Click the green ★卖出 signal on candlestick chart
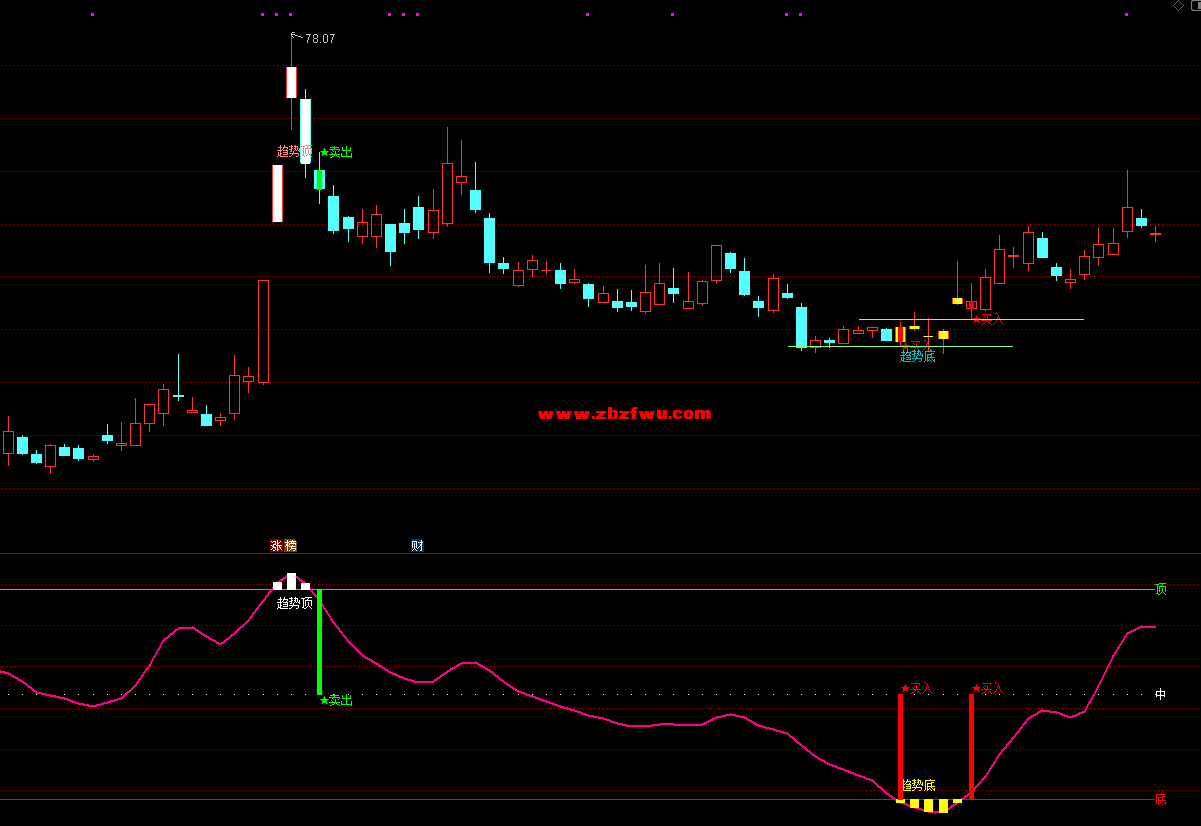This screenshot has height=826, width=1201. click(337, 152)
